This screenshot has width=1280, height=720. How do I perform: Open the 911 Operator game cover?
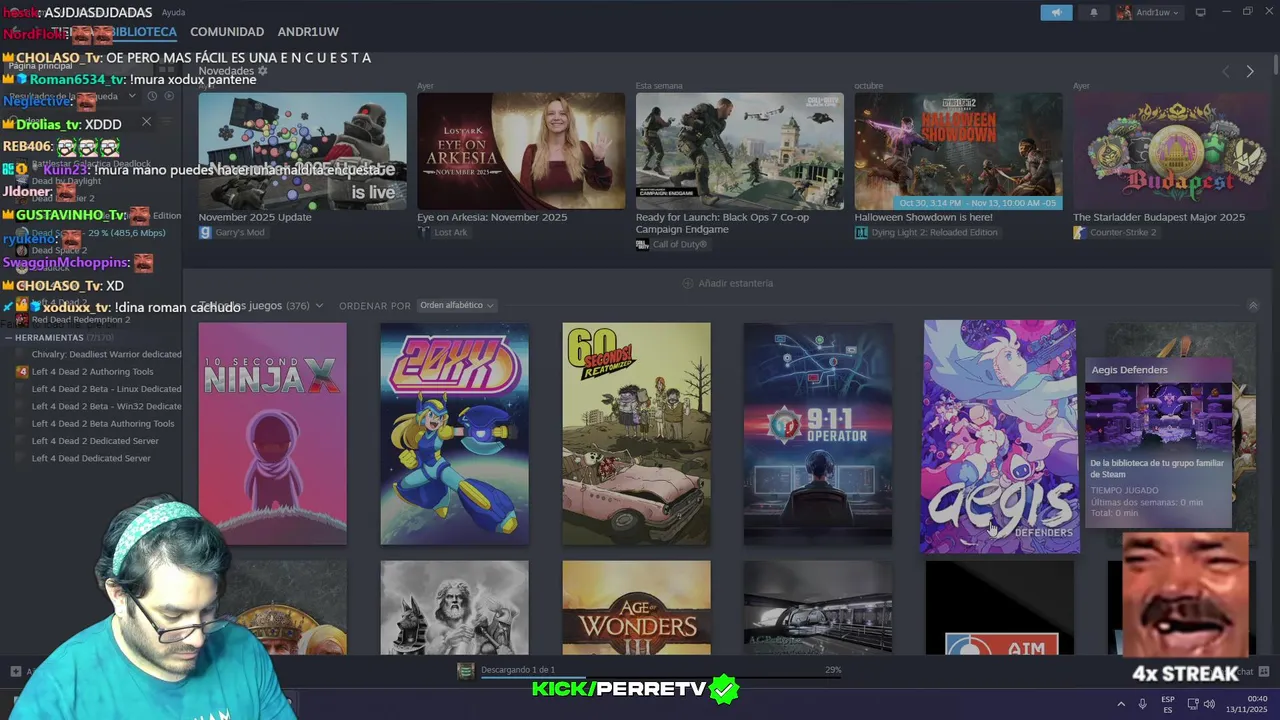pyautogui.click(x=818, y=434)
